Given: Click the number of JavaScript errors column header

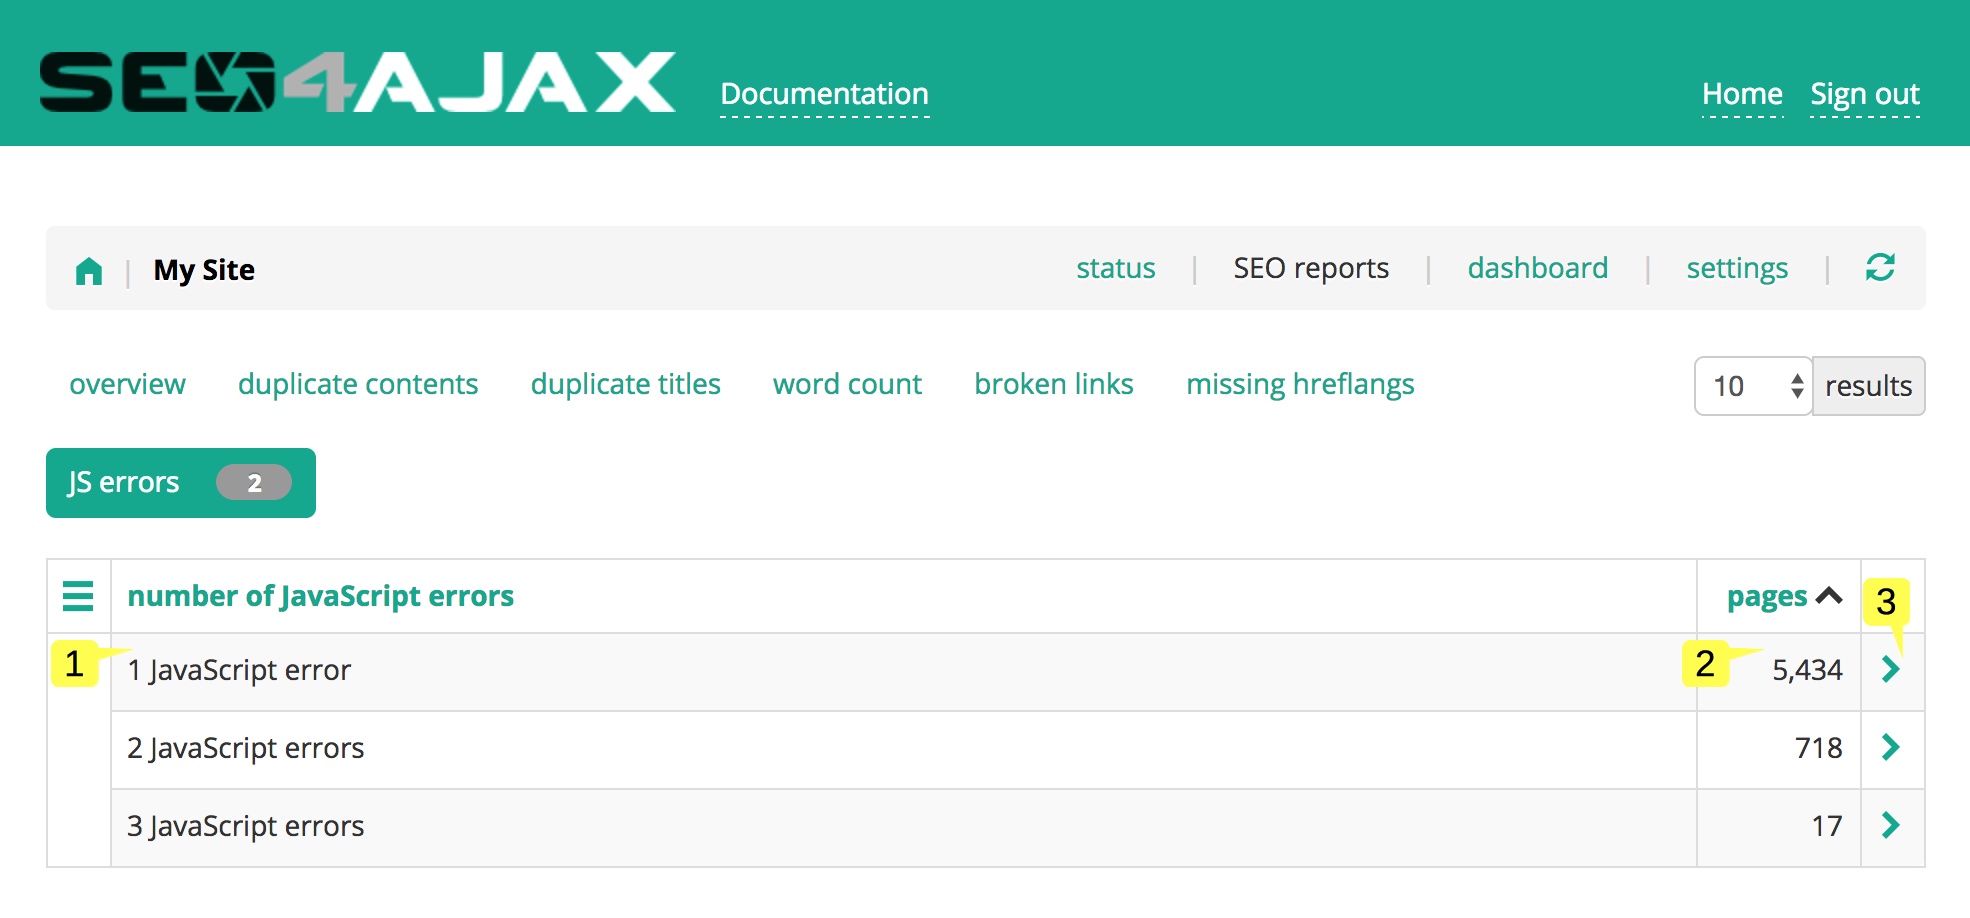Looking at the screenshot, I should (321, 596).
